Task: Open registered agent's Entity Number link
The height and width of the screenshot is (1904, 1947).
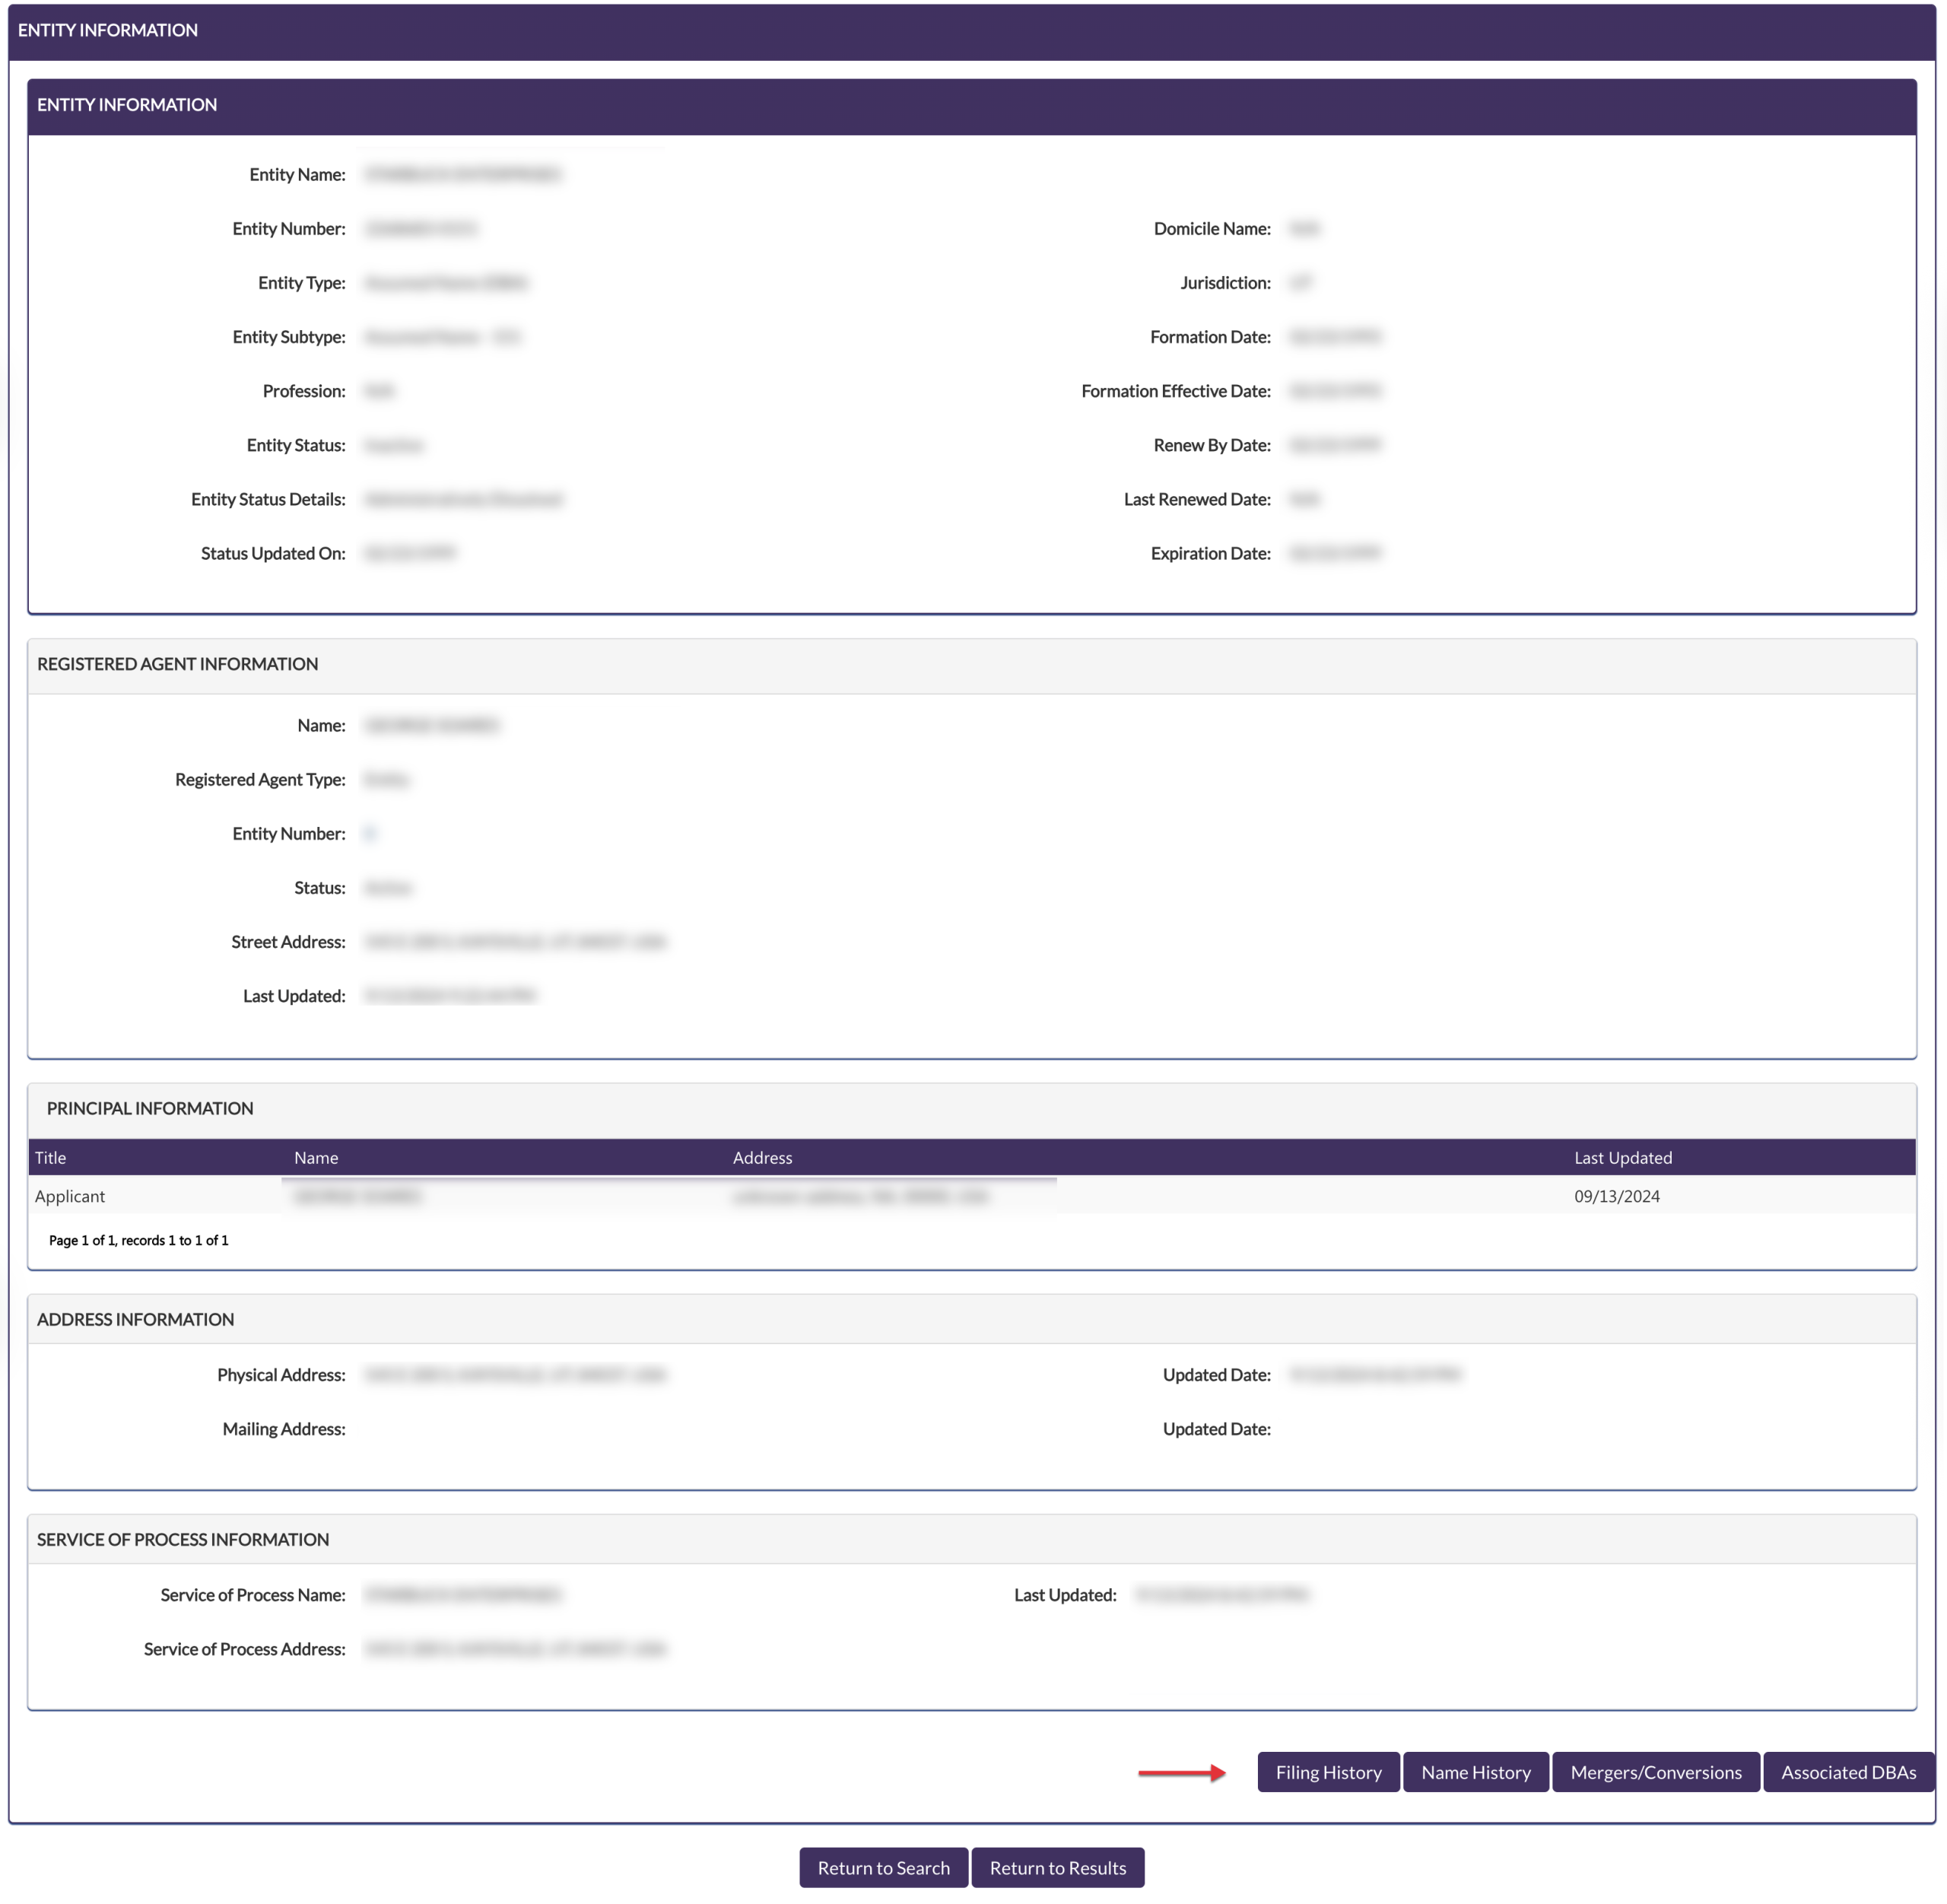Action: click(370, 834)
